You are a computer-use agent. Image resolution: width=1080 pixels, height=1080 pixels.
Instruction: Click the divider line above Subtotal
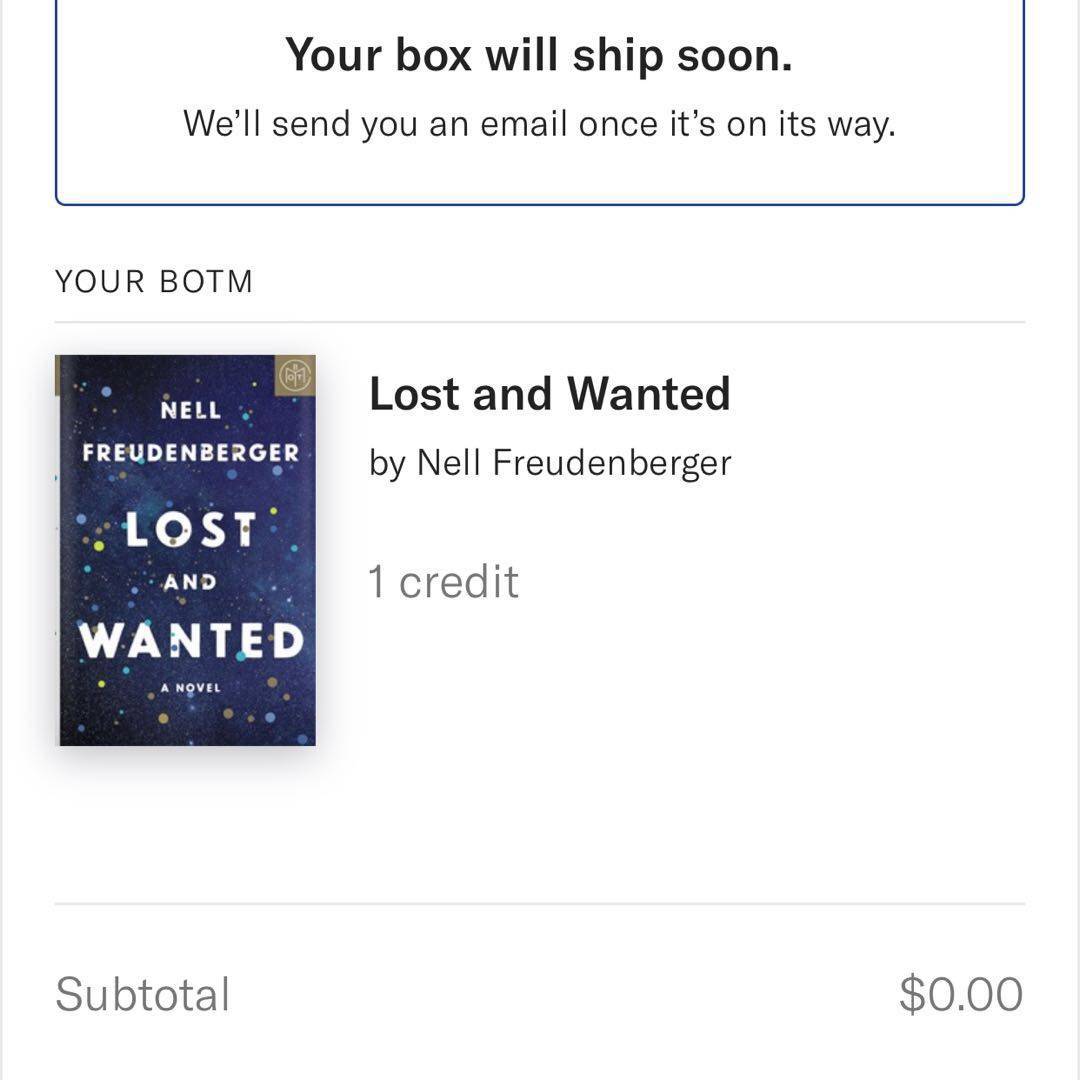pyautogui.click(x=540, y=904)
